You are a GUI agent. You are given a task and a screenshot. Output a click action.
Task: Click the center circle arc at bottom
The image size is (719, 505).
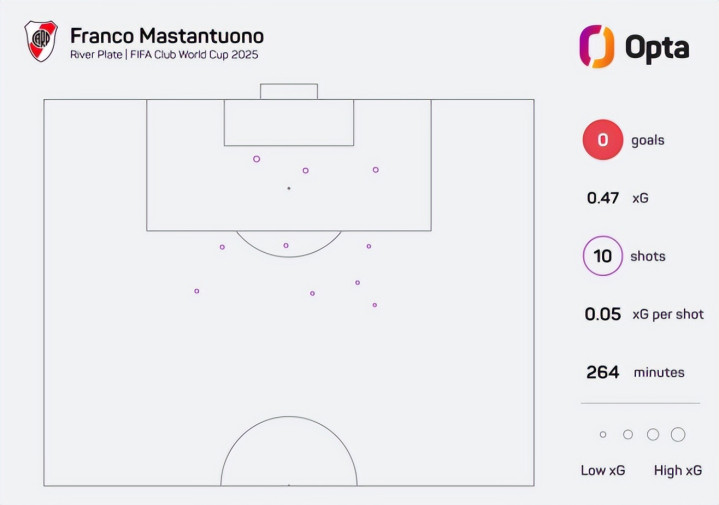(x=289, y=451)
